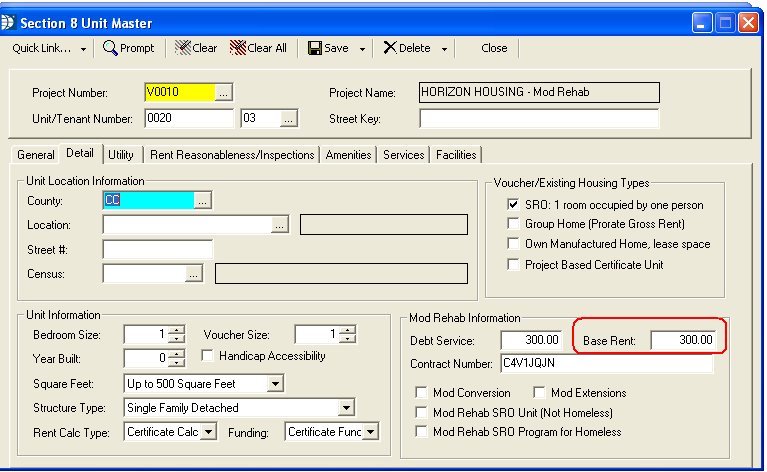Decrease Bedroom Size with down arrow

[x=177, y=338]
